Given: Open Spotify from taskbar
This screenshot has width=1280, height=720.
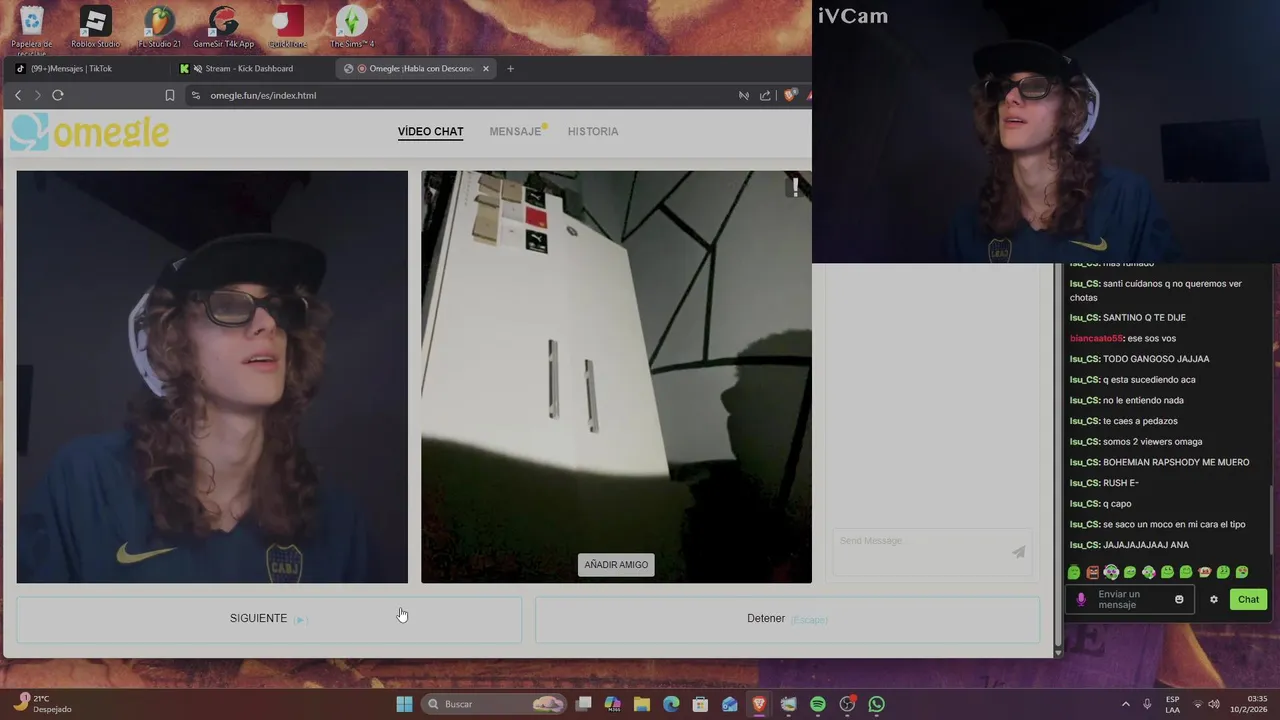Looking at the screenshot, I should pos(818,704).
